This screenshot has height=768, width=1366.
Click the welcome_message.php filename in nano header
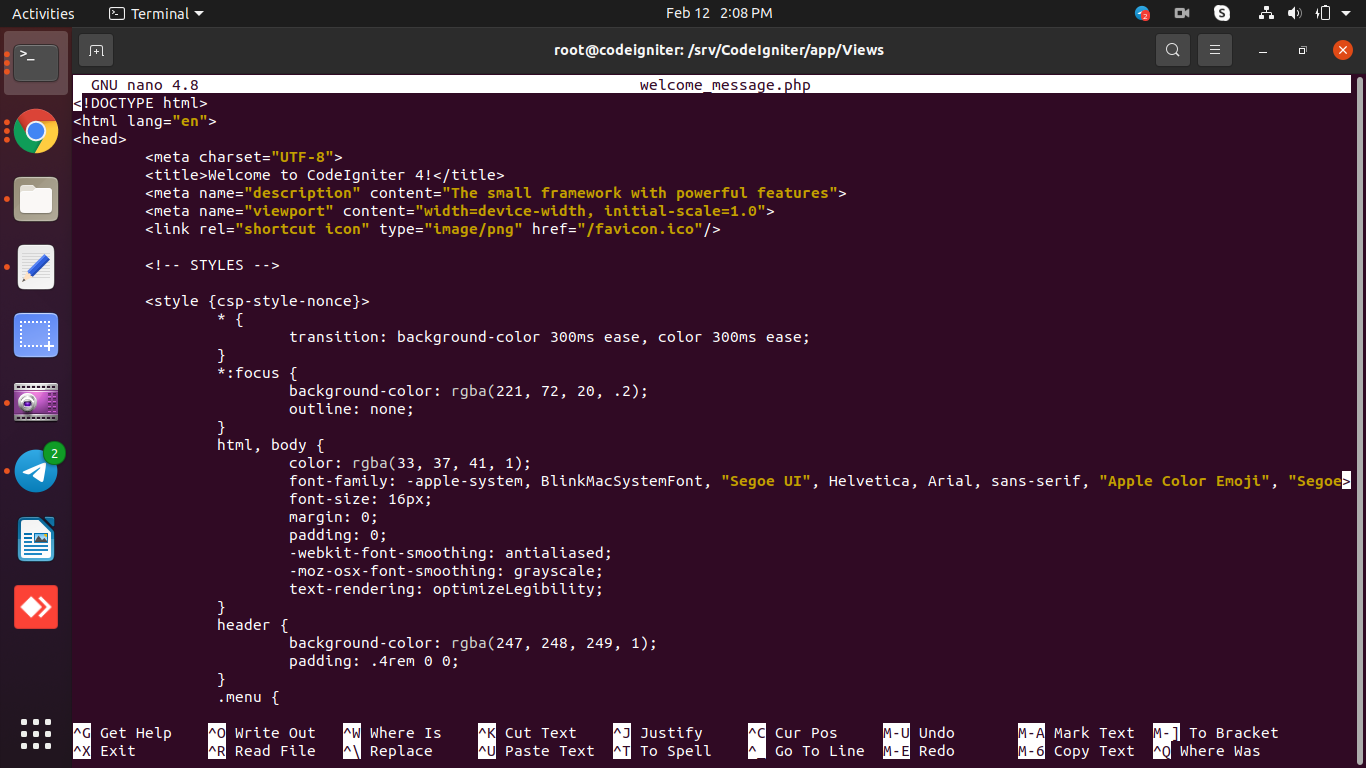pos(725,85)
